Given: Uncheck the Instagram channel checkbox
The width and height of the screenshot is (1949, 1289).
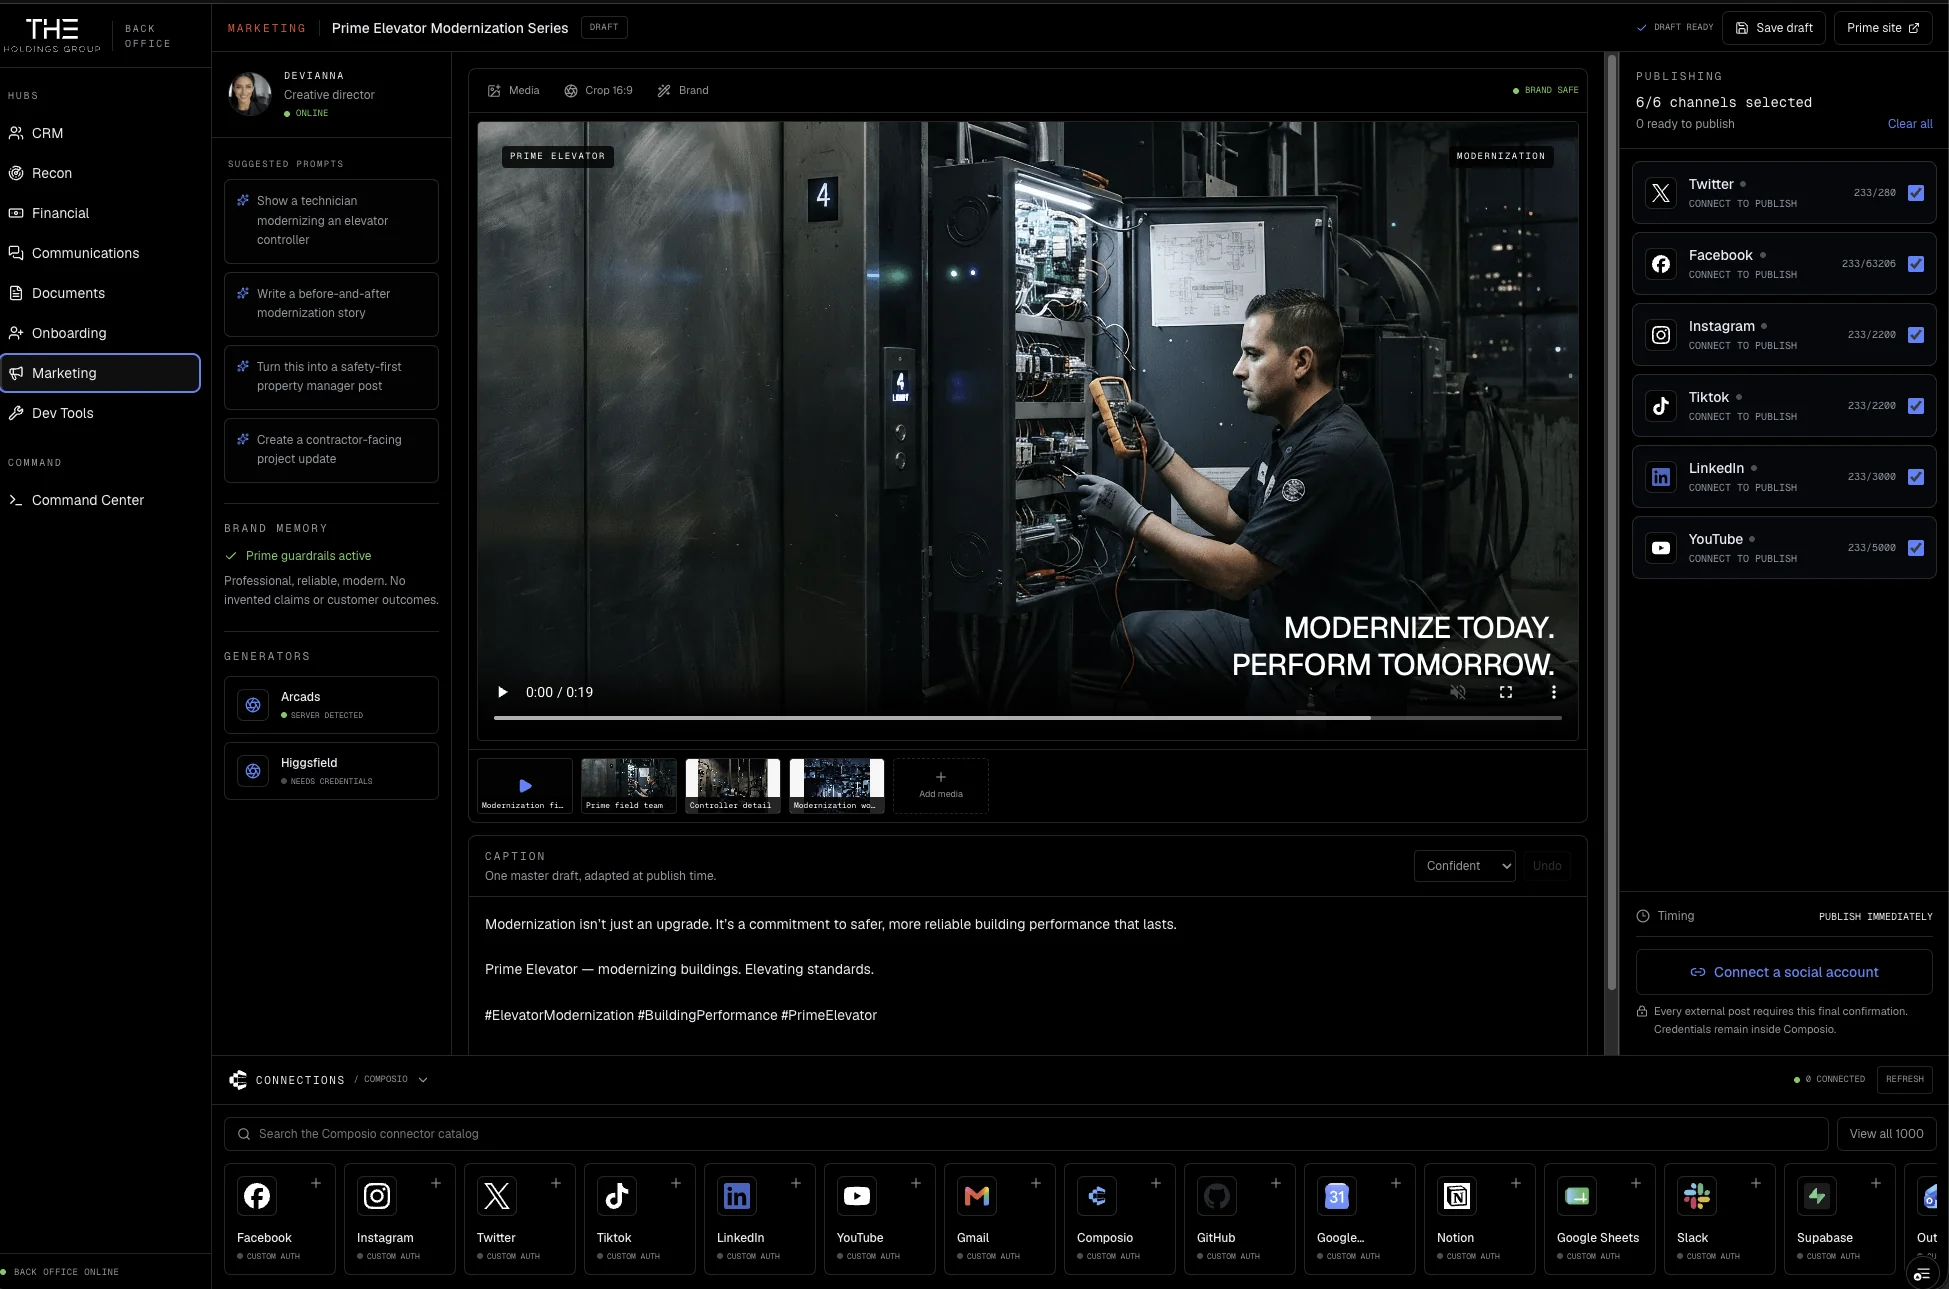Looking at the screenshot, I should (1916, 335).
